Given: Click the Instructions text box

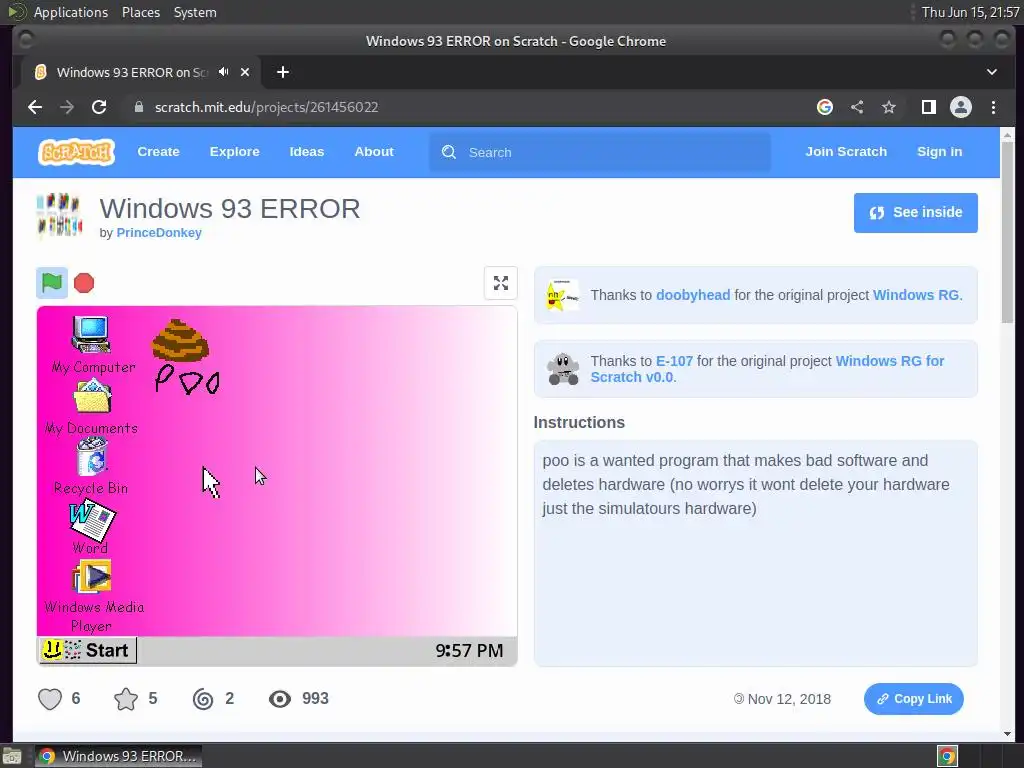Looking at the screenshot, I should (756, 553).
